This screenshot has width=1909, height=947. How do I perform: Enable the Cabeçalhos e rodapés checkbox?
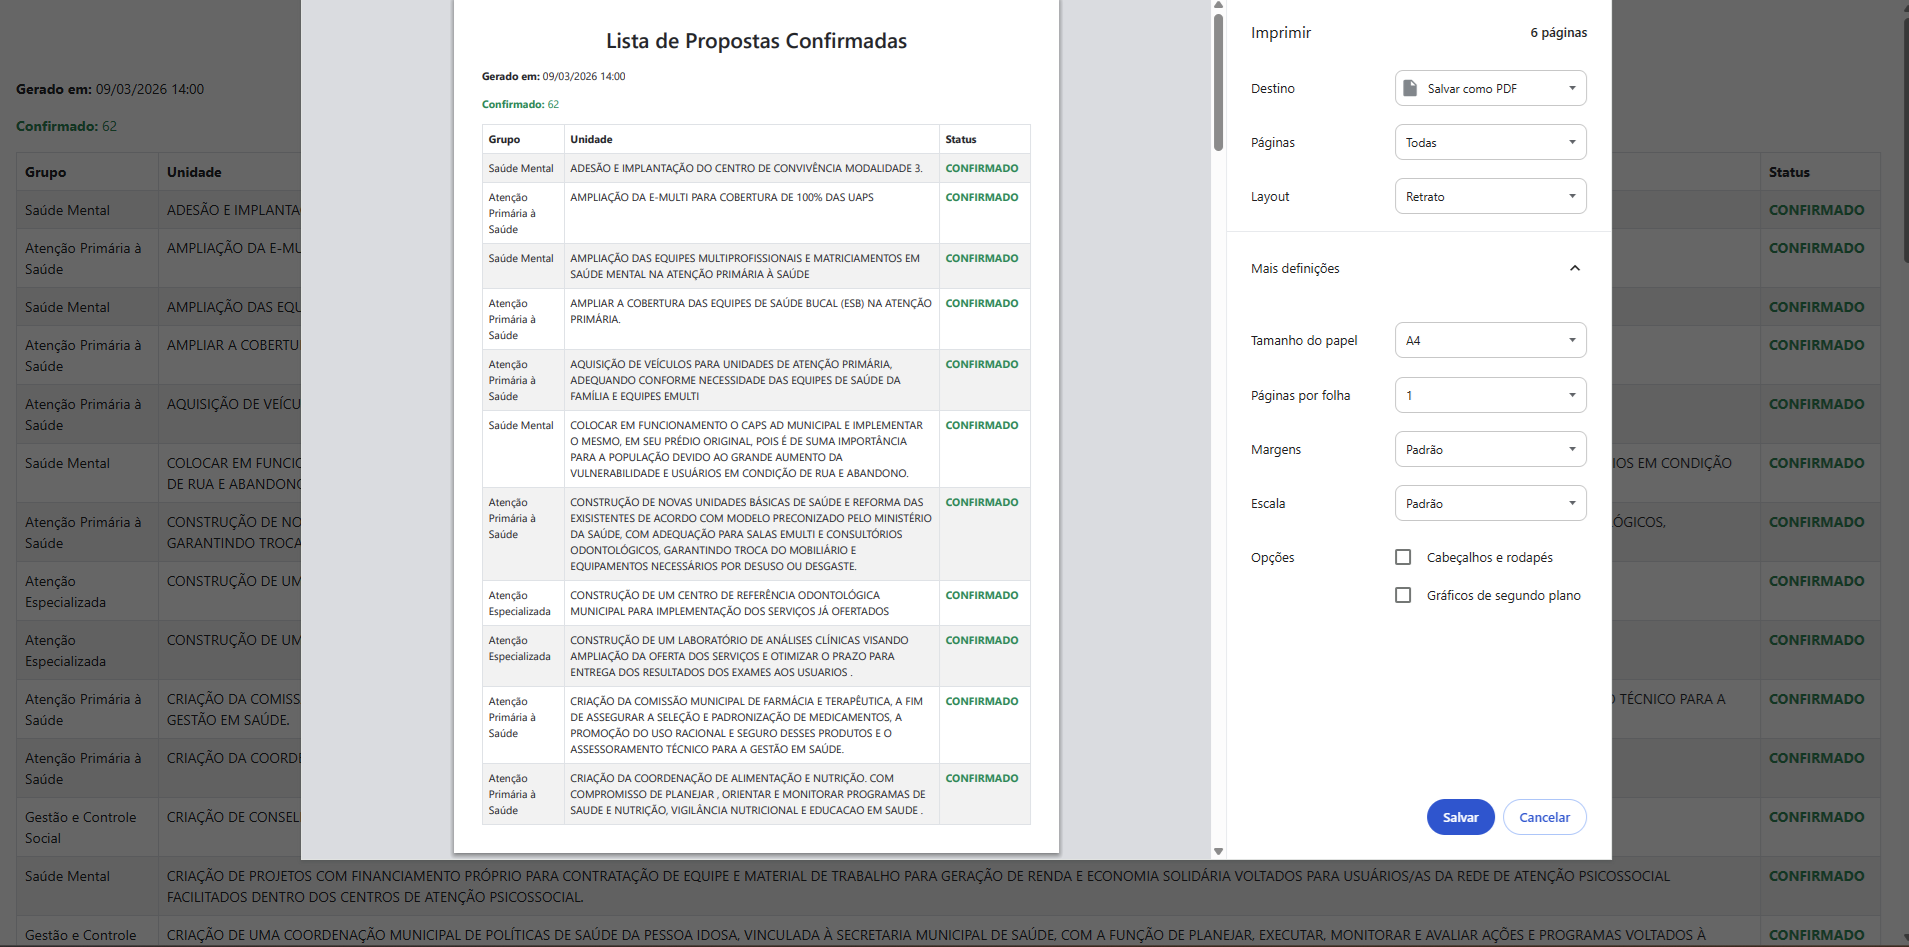pos(1402,557)
